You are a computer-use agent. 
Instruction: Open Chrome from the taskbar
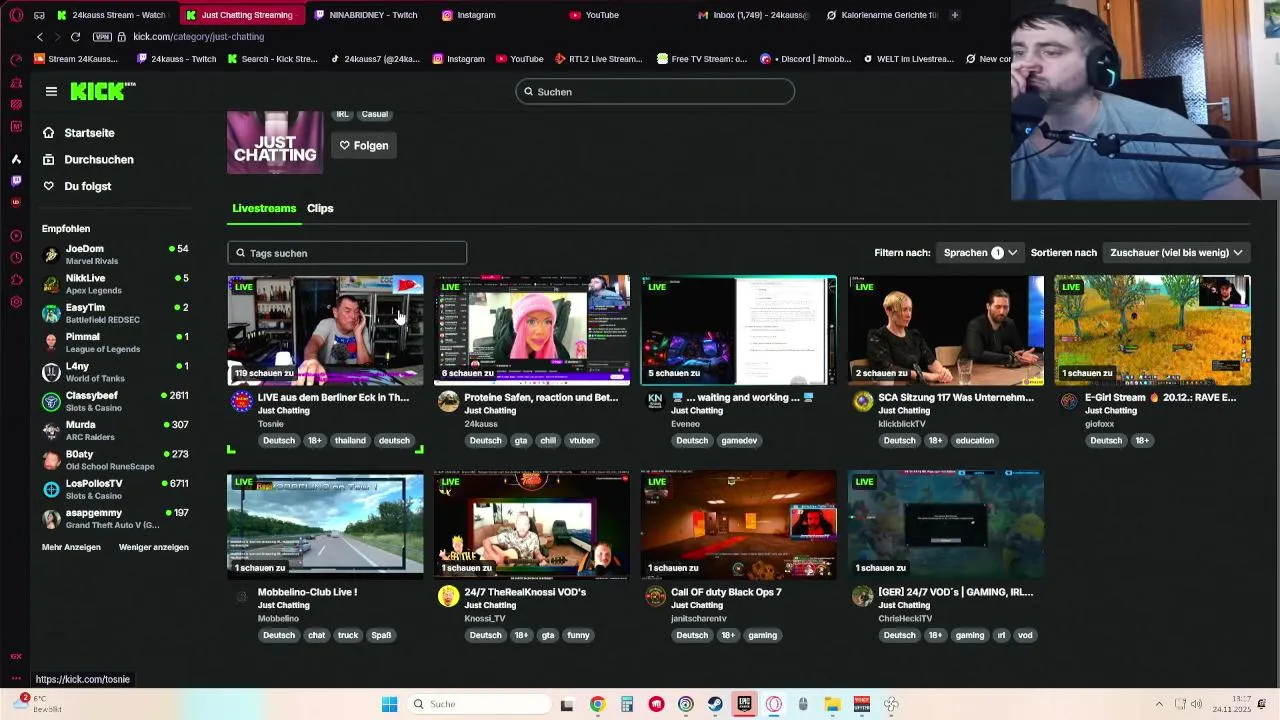point(597,704)
